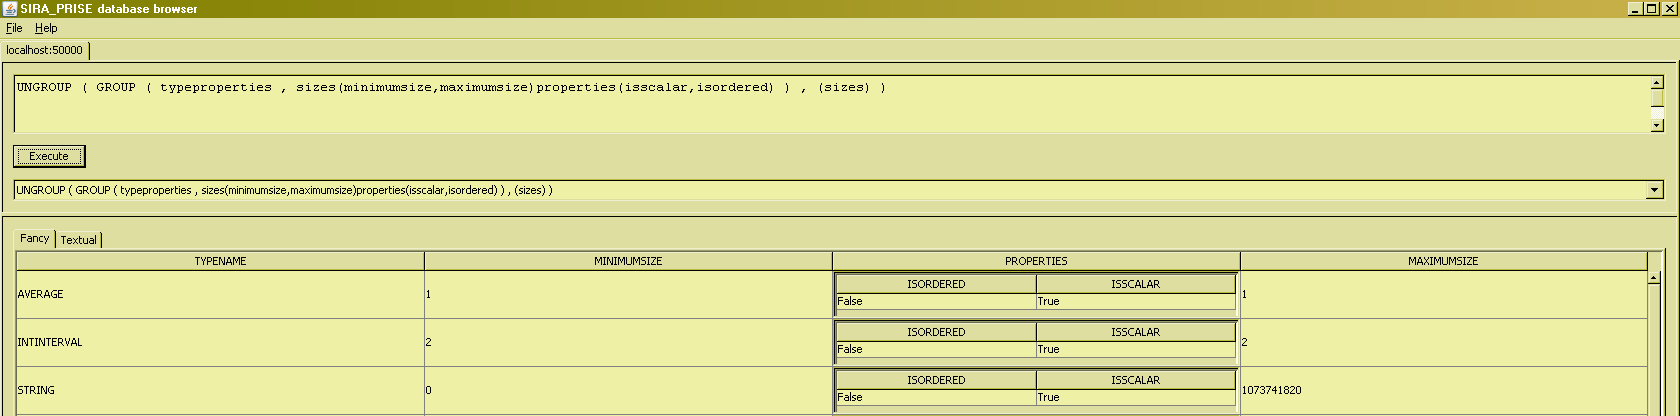The height and width of the screenshot is (416, 1680).
Task: Open the File menu
Action: coord(14,28)
